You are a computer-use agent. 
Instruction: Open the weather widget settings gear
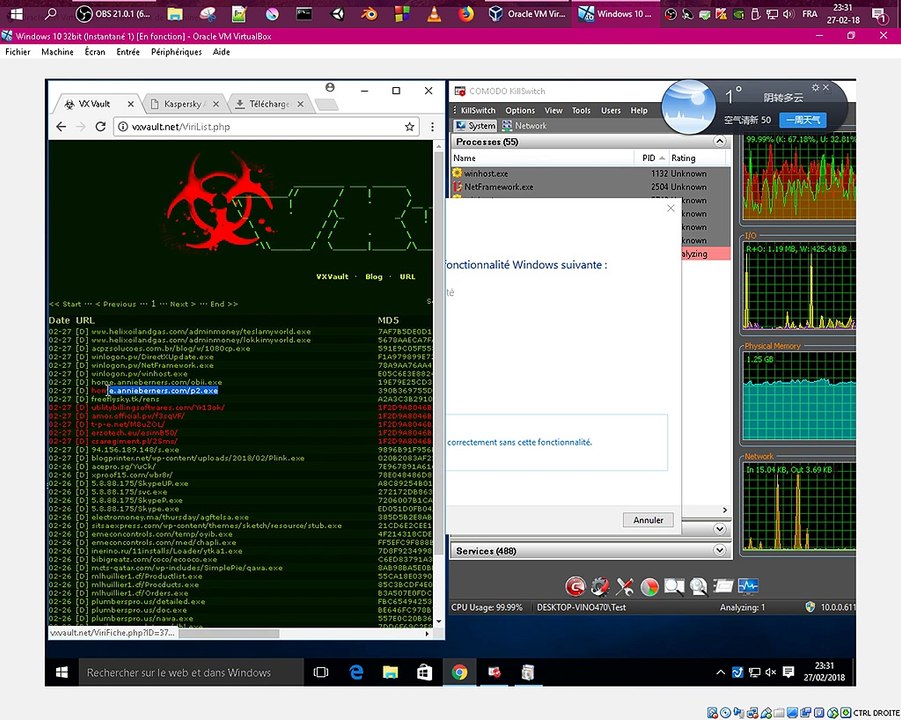(x=815, y=87)
